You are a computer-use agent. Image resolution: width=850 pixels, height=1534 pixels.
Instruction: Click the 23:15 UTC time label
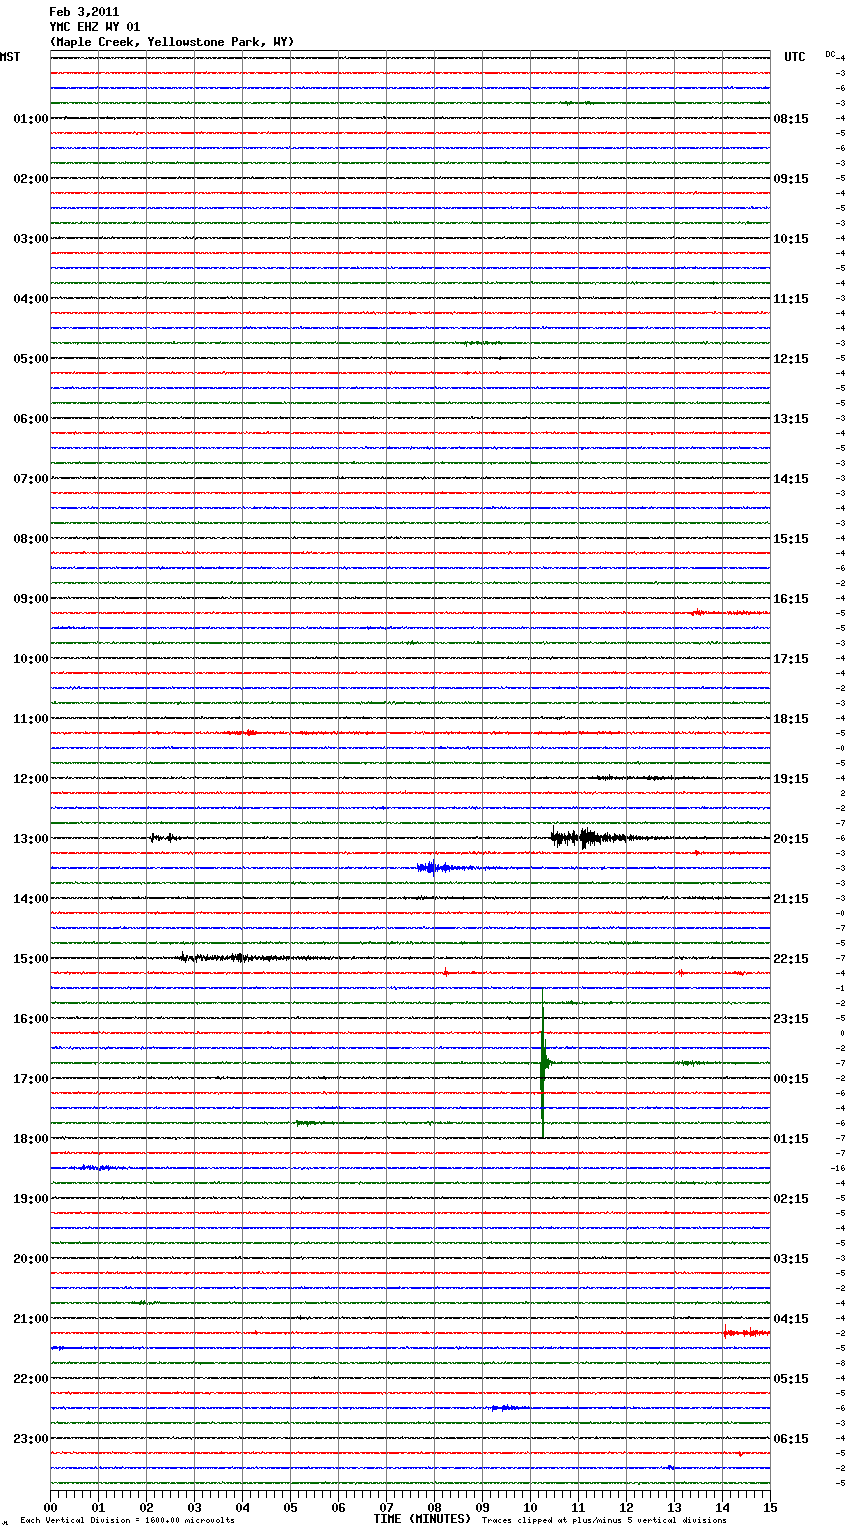coord(791,1019)
